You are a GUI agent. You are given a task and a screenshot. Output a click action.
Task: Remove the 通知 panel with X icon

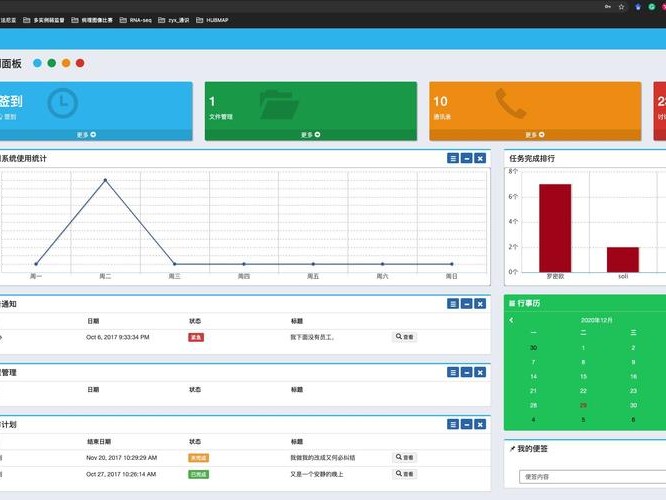[480, 304]
